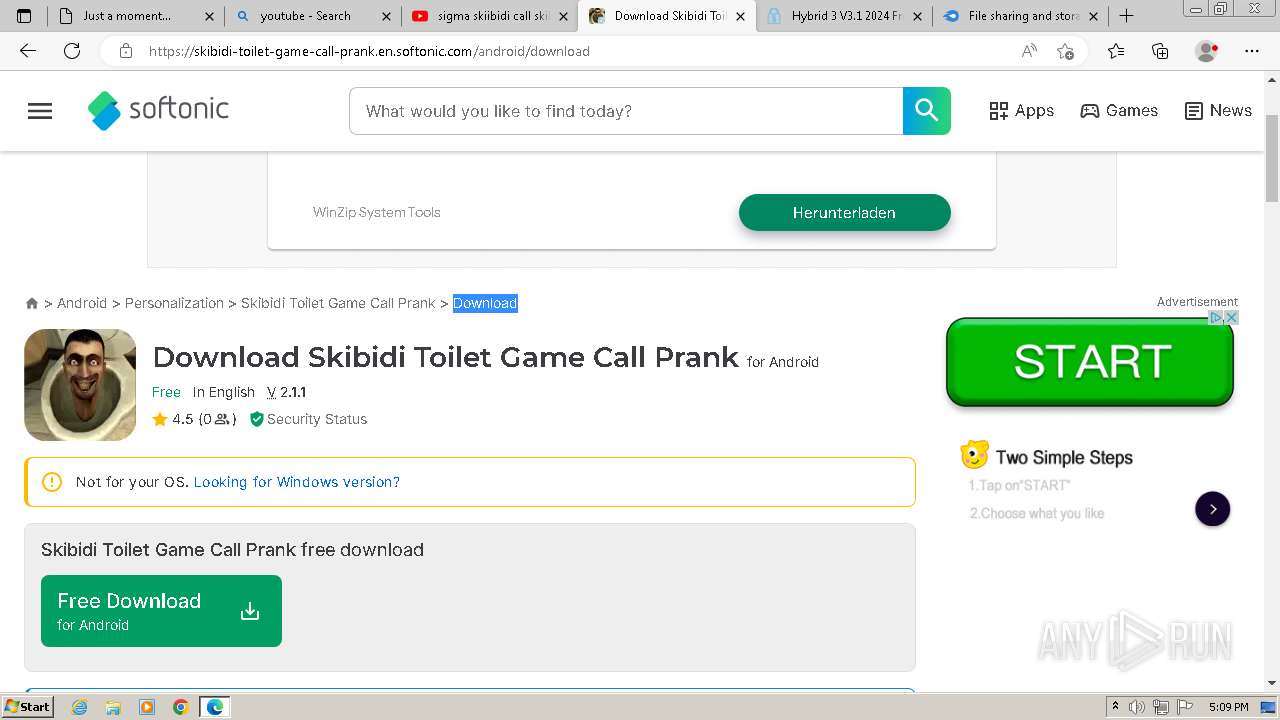The image size is (1280, 720).
Task: Refresh the page
Action: (x=72, y=51)
